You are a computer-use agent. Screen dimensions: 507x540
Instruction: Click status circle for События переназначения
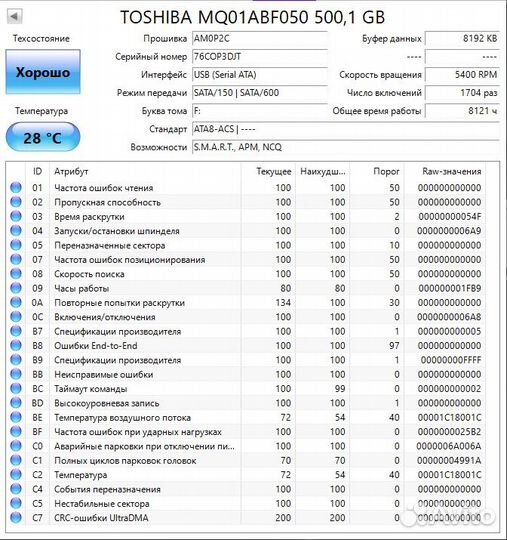pos(16,489)
